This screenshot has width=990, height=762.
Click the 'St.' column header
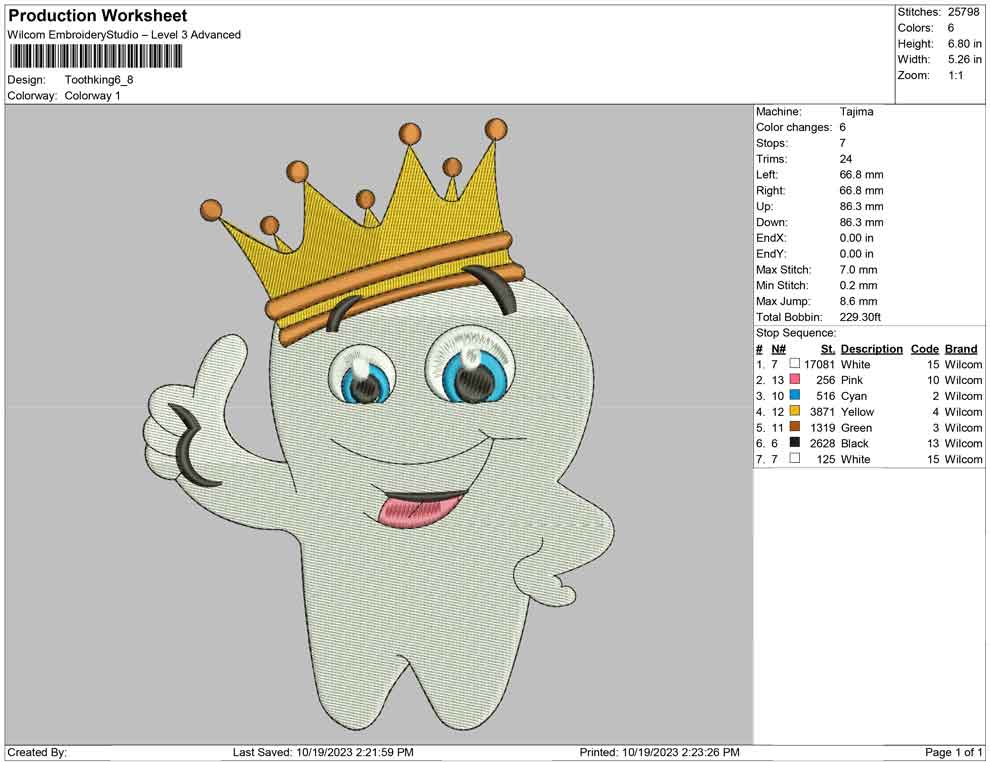tap(828, 348)
